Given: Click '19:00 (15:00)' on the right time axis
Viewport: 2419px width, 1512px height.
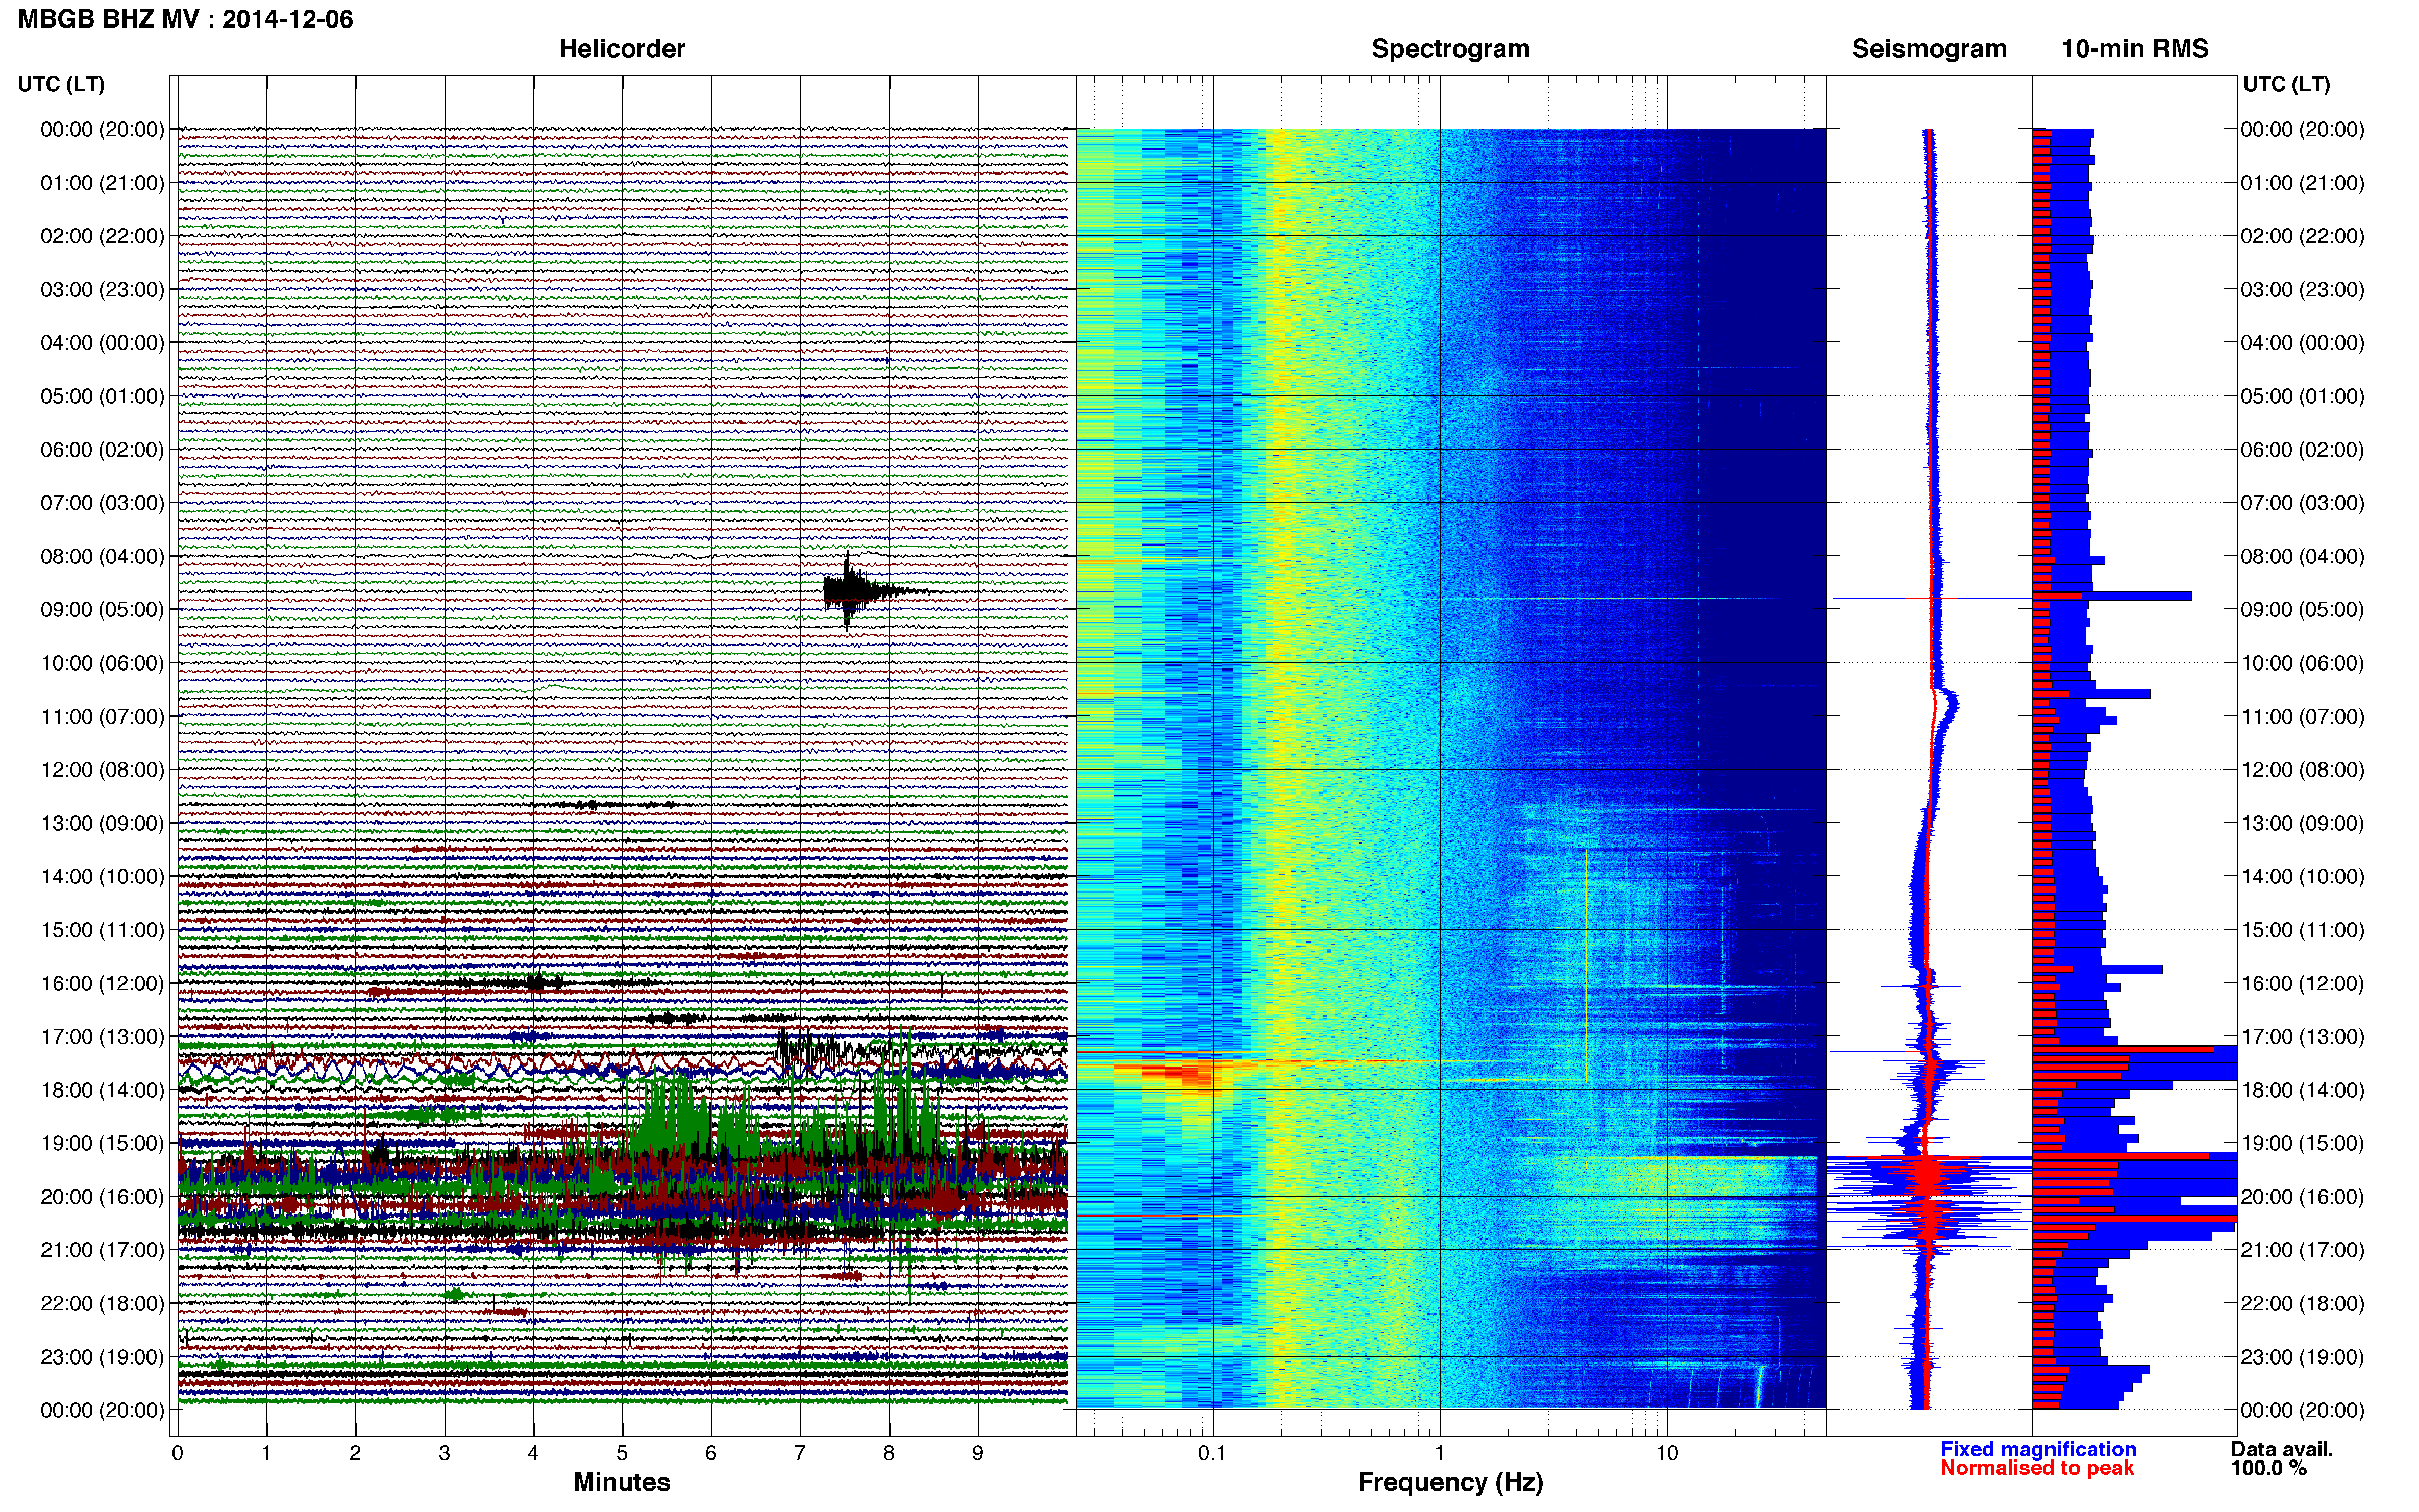Looking at the screenshot, I should point(2302,1143).
